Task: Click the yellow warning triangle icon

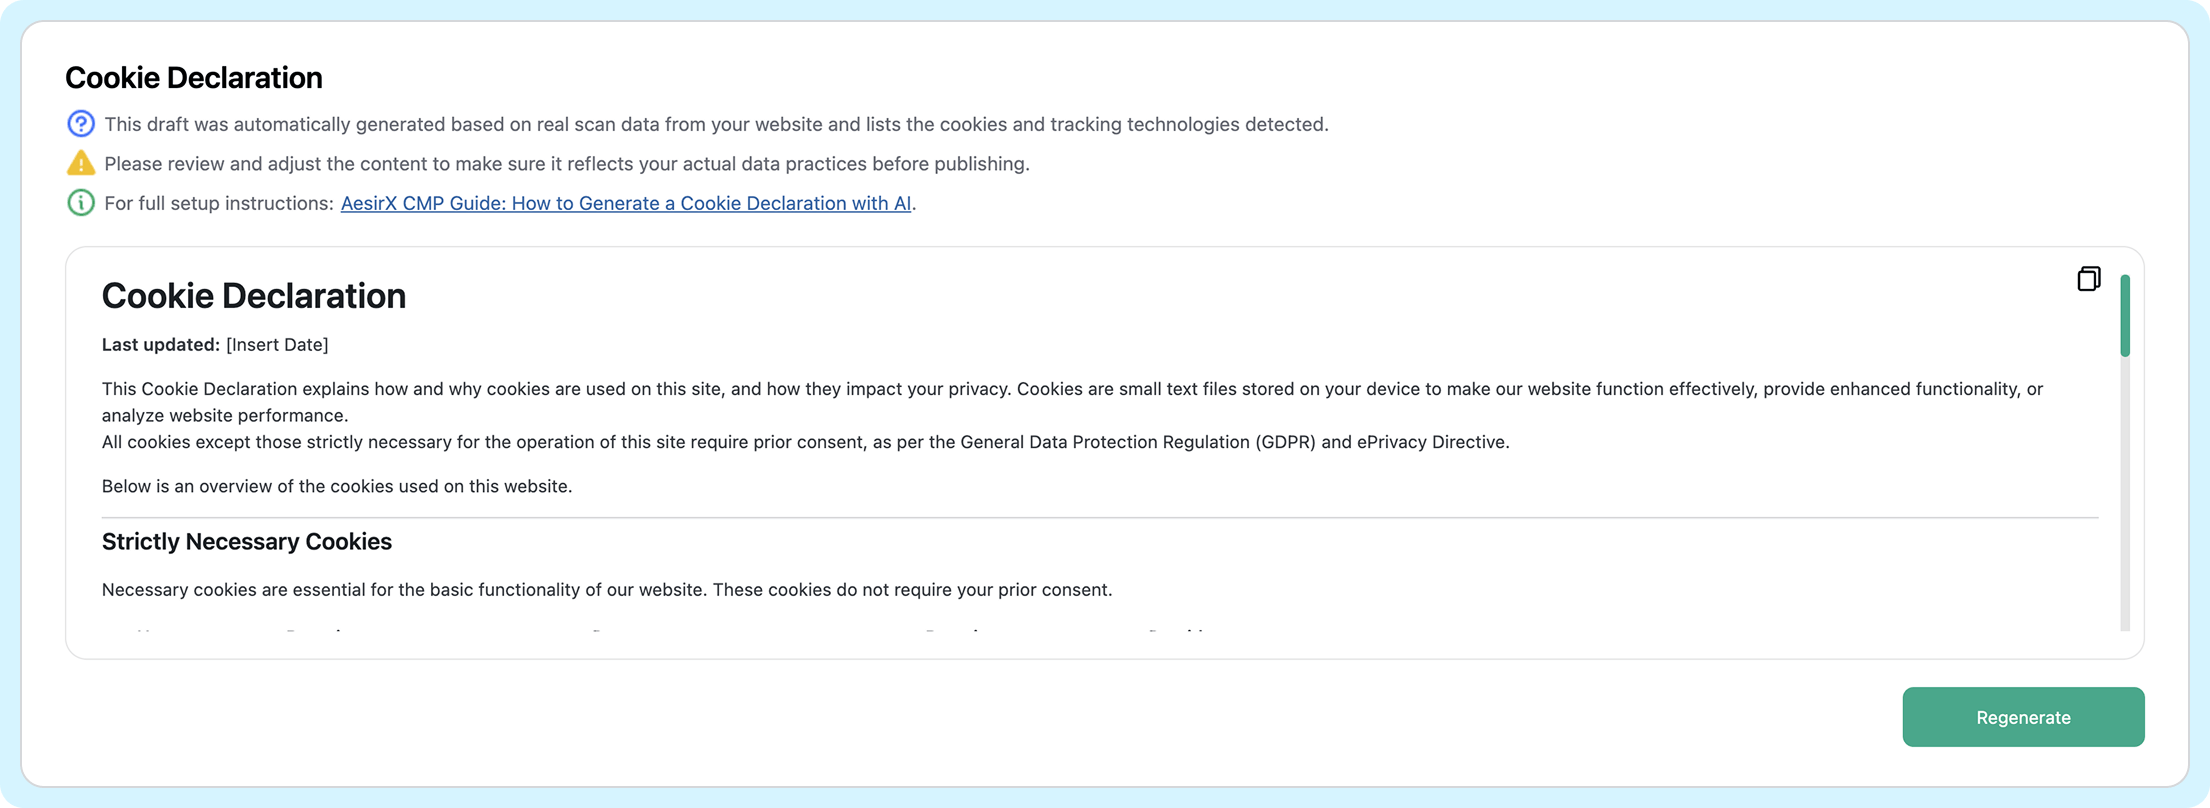Action: click(81, 163)
